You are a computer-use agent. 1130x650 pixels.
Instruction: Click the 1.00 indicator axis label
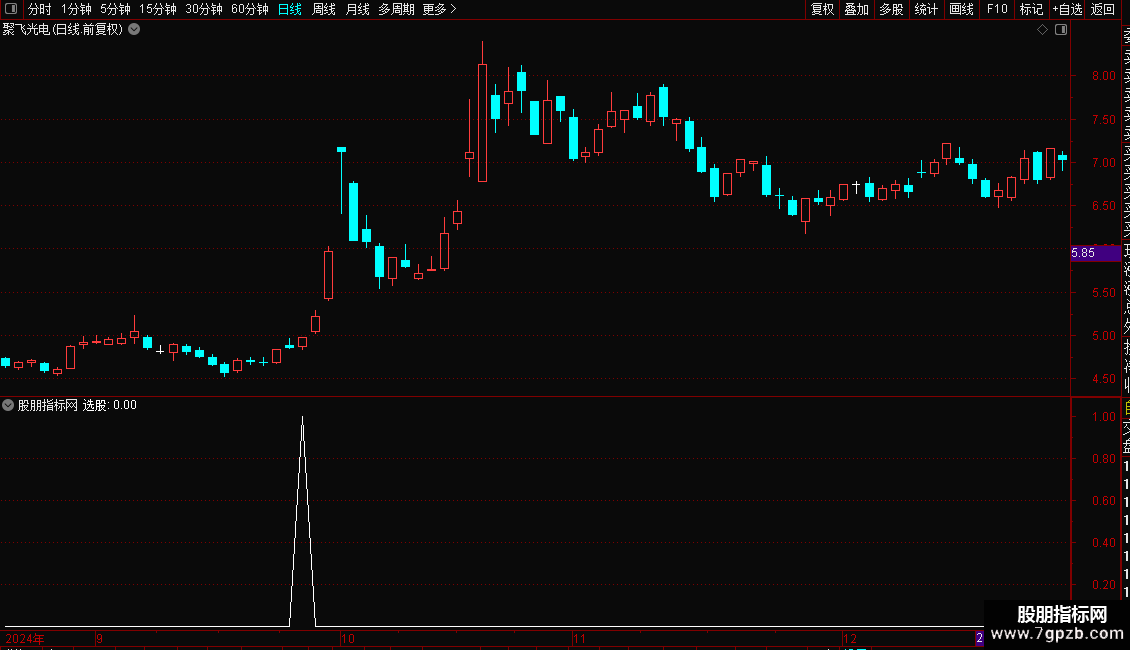click(1104, 417)
